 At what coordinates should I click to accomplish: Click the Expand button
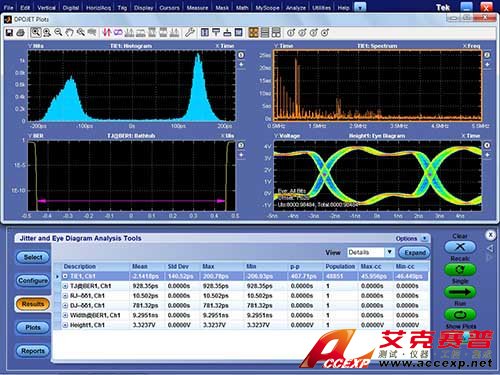click(414, 253)
